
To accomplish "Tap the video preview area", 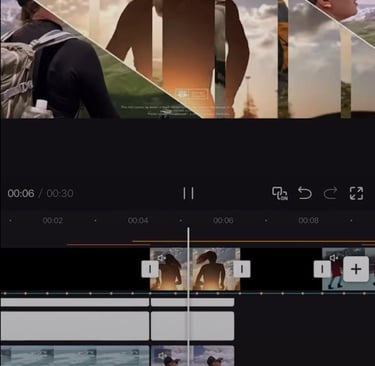I will (187, 59).
